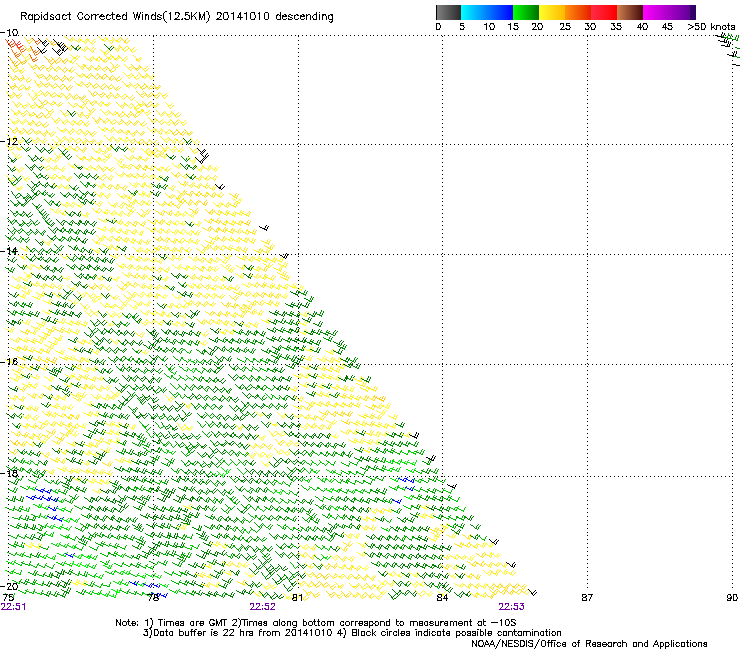Click the purple '22:53' time stamp
This screenshot has height=650, width=740.
point(512,607)
